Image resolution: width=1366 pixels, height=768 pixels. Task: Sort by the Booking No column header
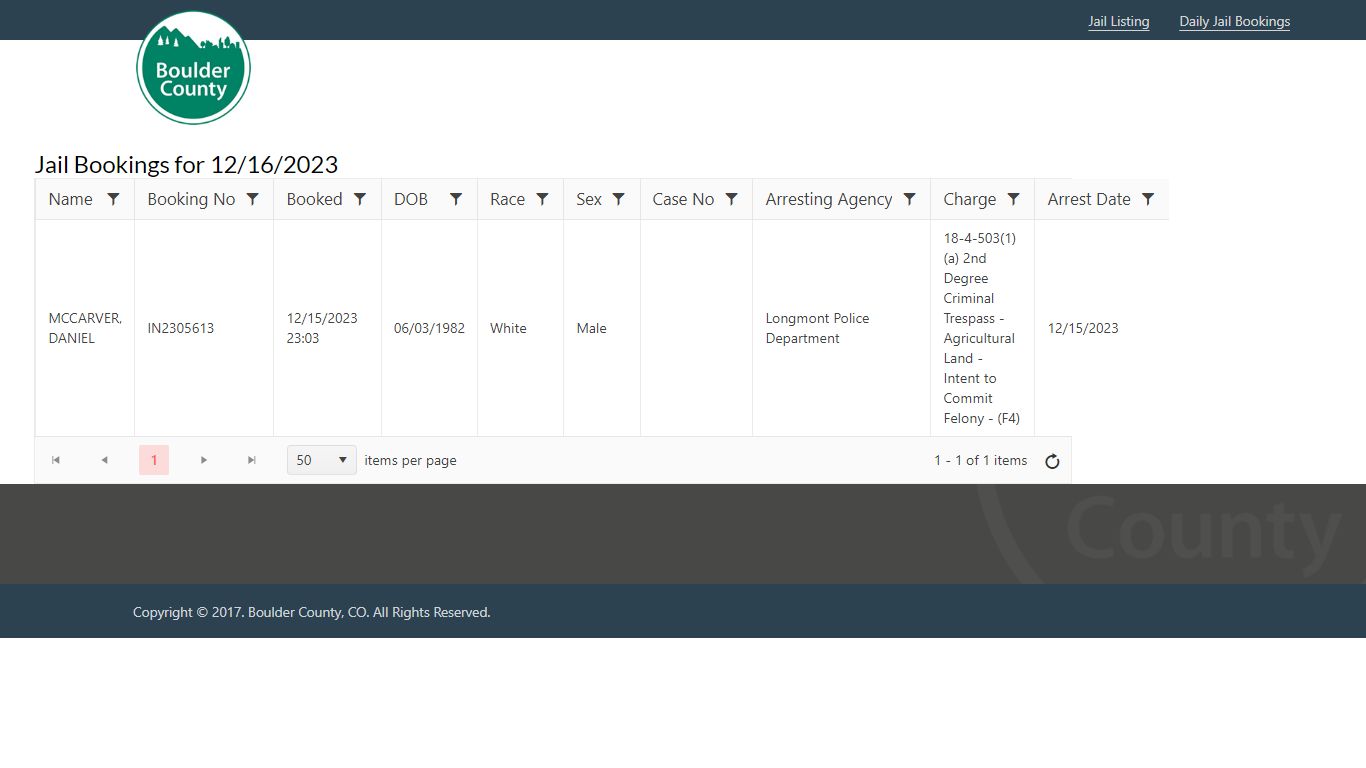(x=191, y=199)
